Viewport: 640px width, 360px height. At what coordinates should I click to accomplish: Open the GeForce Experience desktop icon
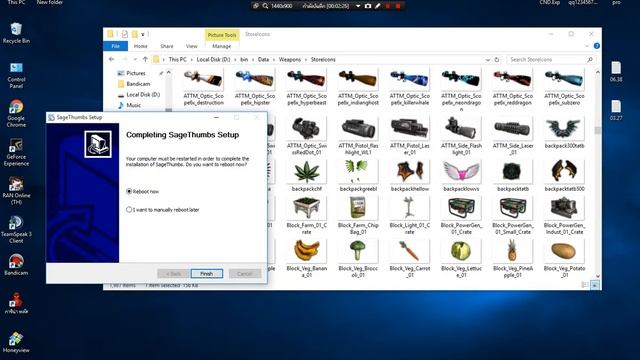click(16, 152)
